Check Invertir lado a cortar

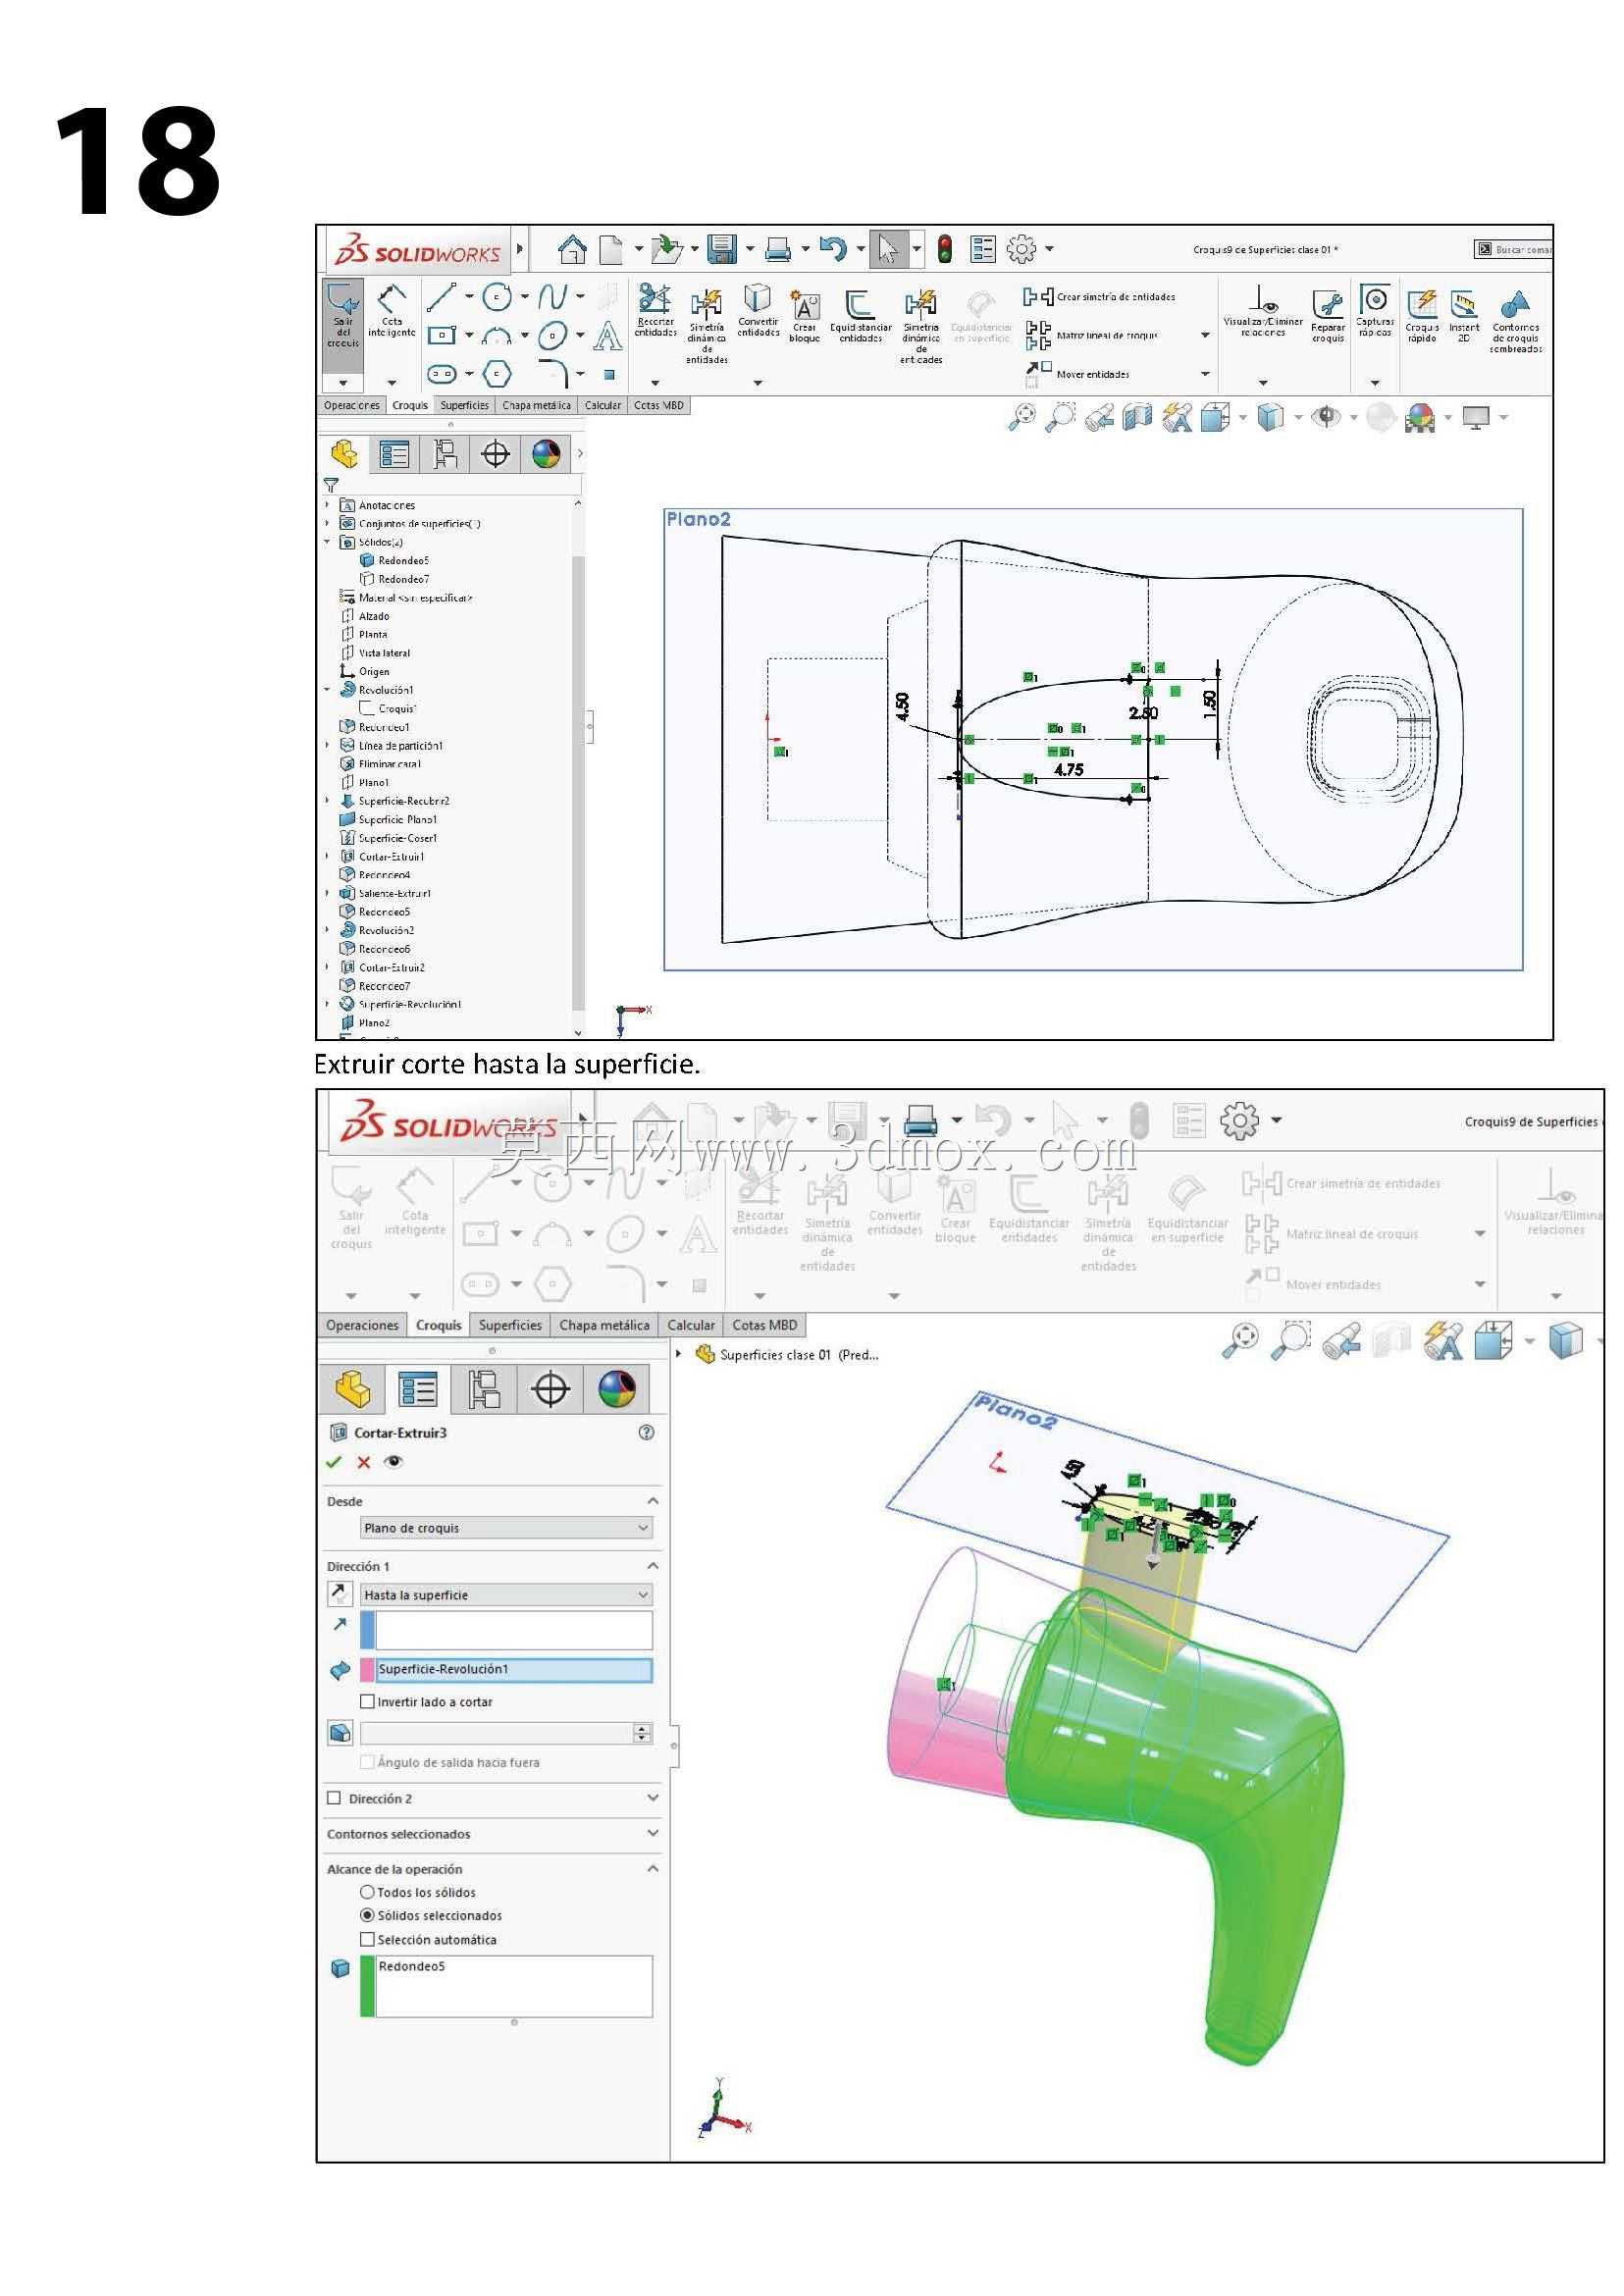tap(367, 1701)
